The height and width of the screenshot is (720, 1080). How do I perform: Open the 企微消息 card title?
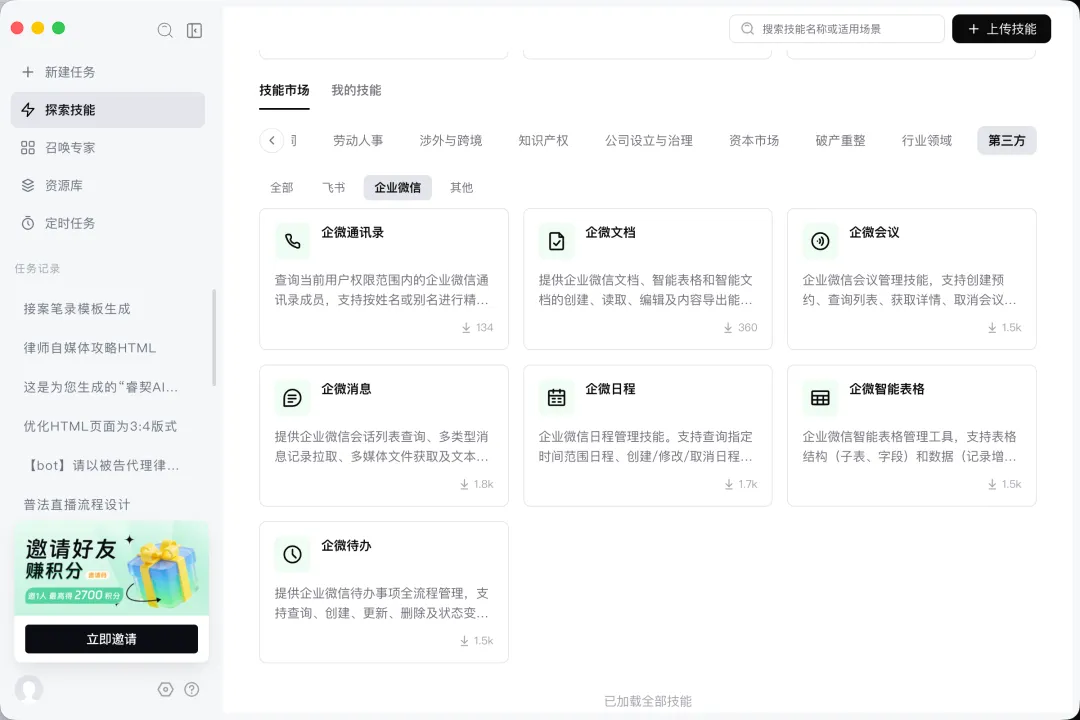click(x=346, y=389)
